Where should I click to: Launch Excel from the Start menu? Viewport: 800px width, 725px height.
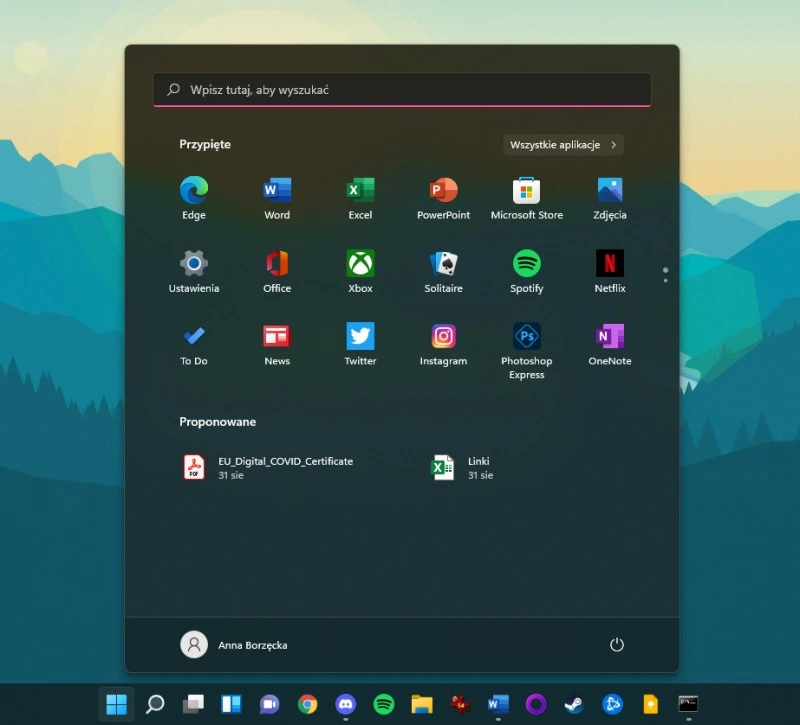coord(360,190)
